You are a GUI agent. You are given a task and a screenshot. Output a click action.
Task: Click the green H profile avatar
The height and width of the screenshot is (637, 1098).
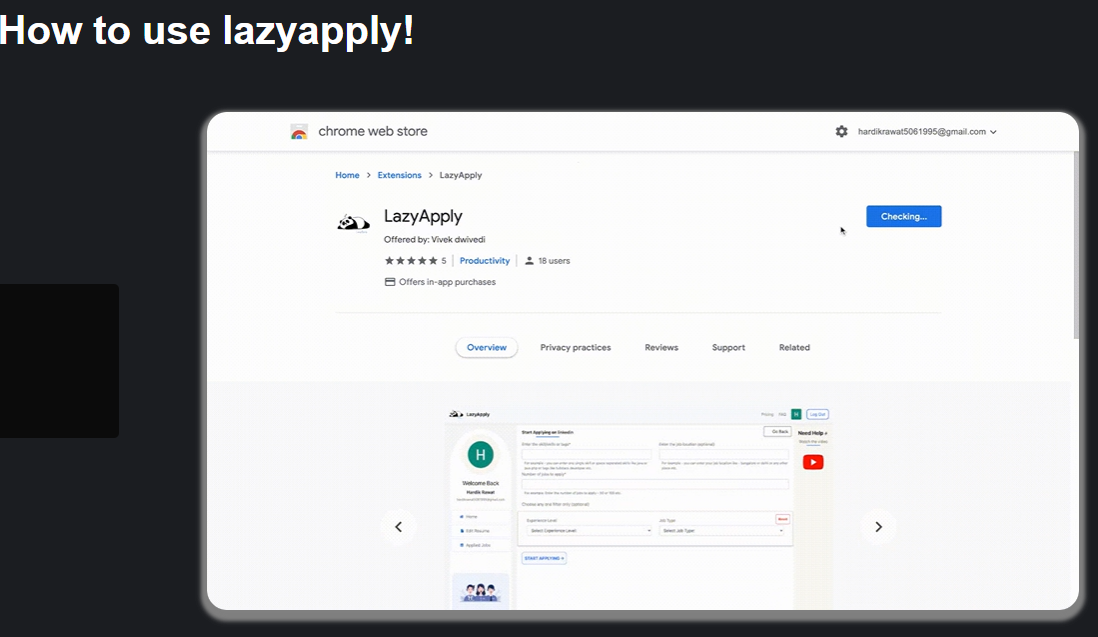pyautogui.click(x=480, y=455)
